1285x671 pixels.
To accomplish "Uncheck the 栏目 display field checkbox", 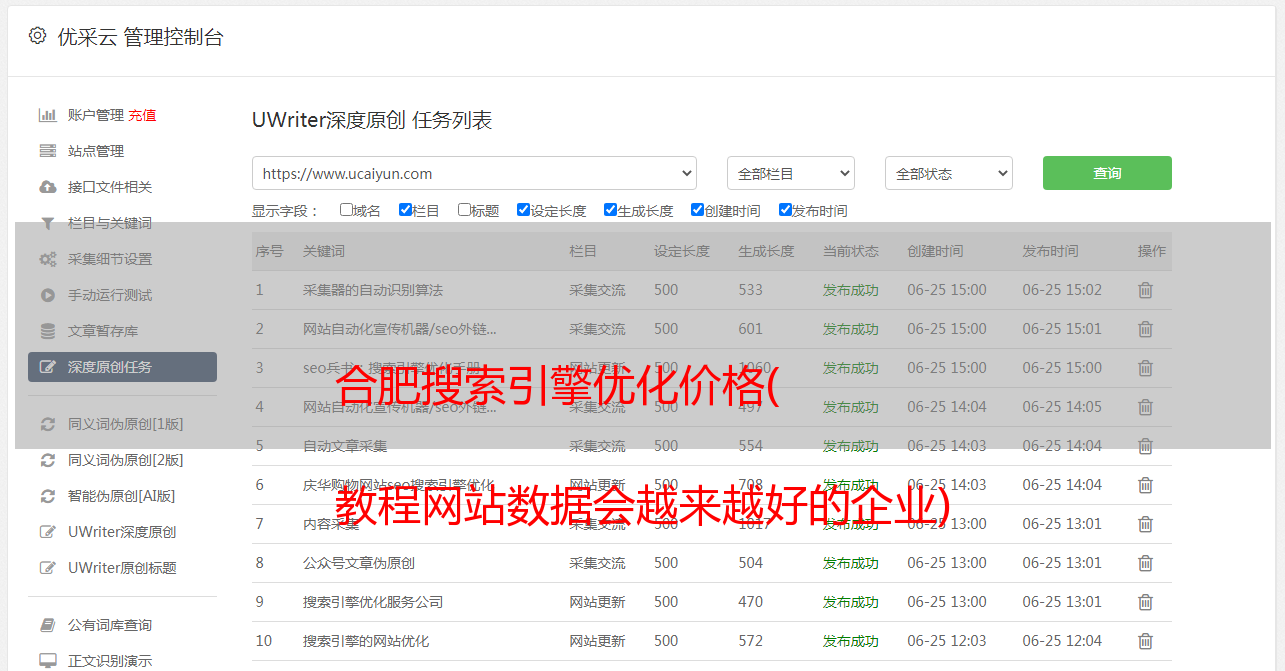I will coord(405,210).
